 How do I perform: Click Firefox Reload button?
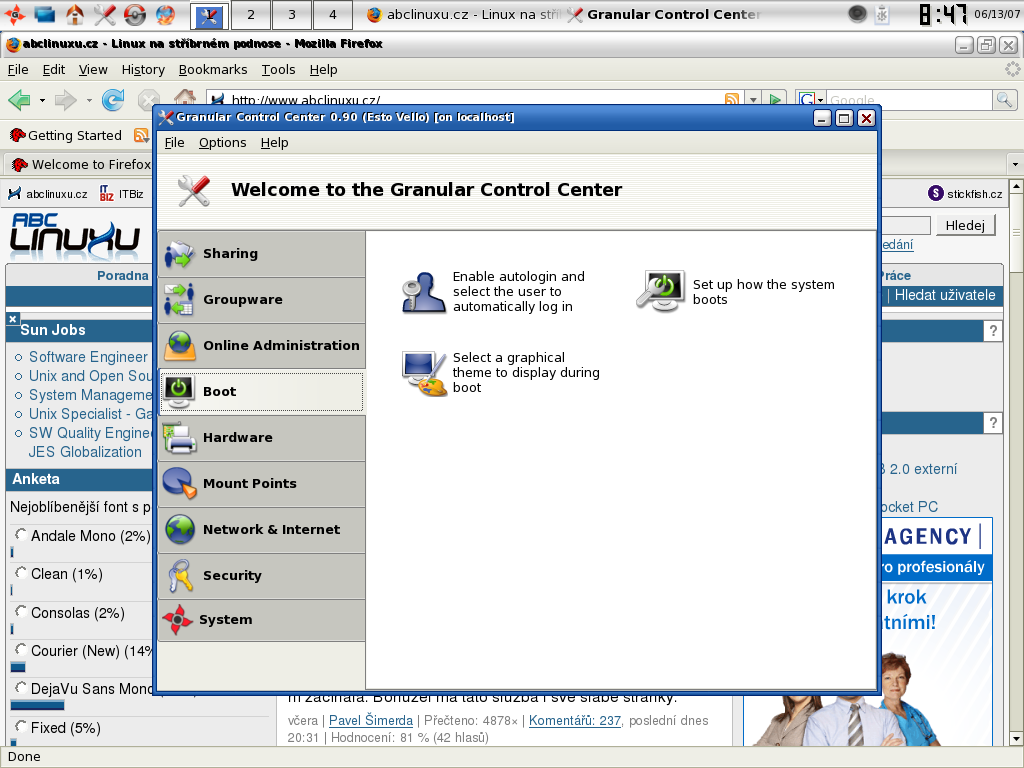pos(113,100)
